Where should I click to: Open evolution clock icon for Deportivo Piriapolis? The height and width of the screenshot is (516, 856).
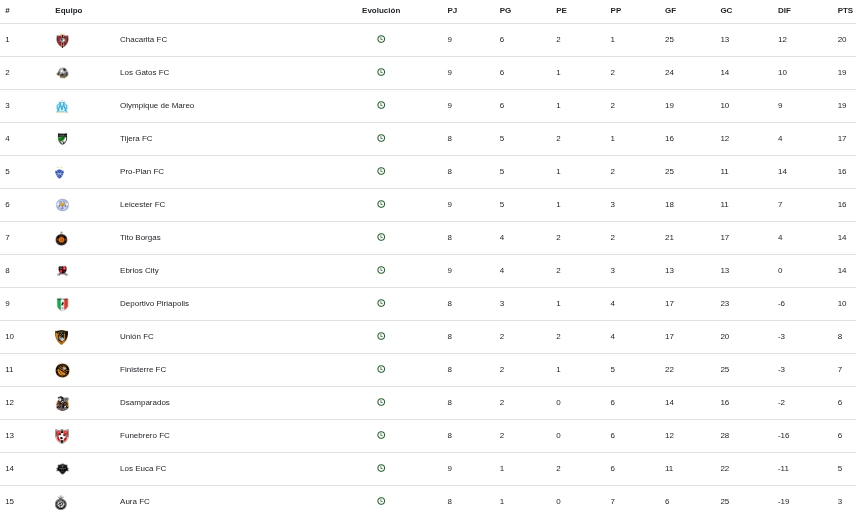[x=381, y=303]
